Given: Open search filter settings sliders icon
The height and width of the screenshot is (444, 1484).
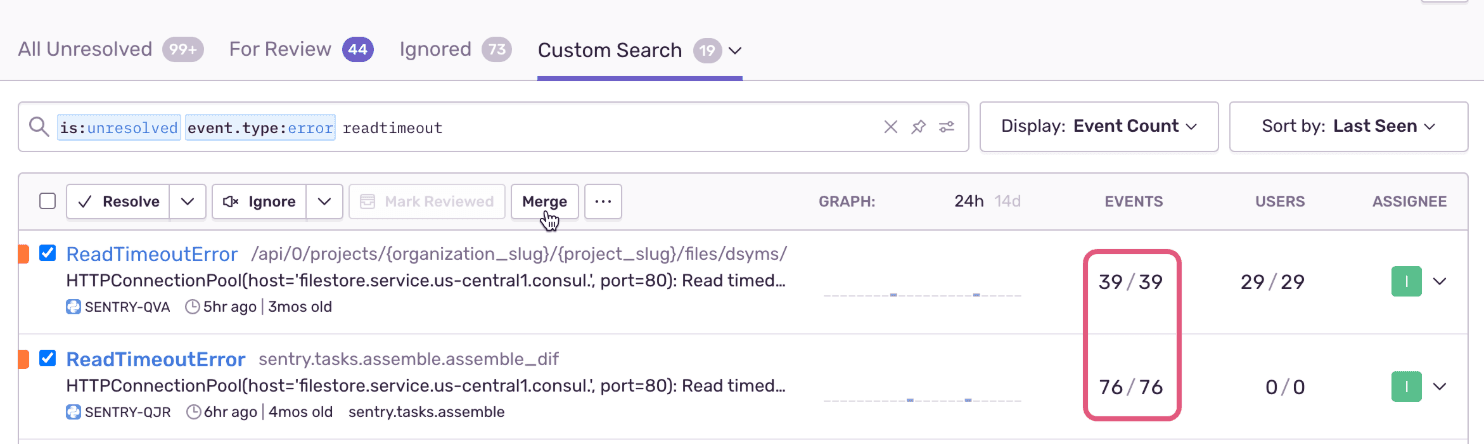Looking at the screenshot, I should click(946, 127).
